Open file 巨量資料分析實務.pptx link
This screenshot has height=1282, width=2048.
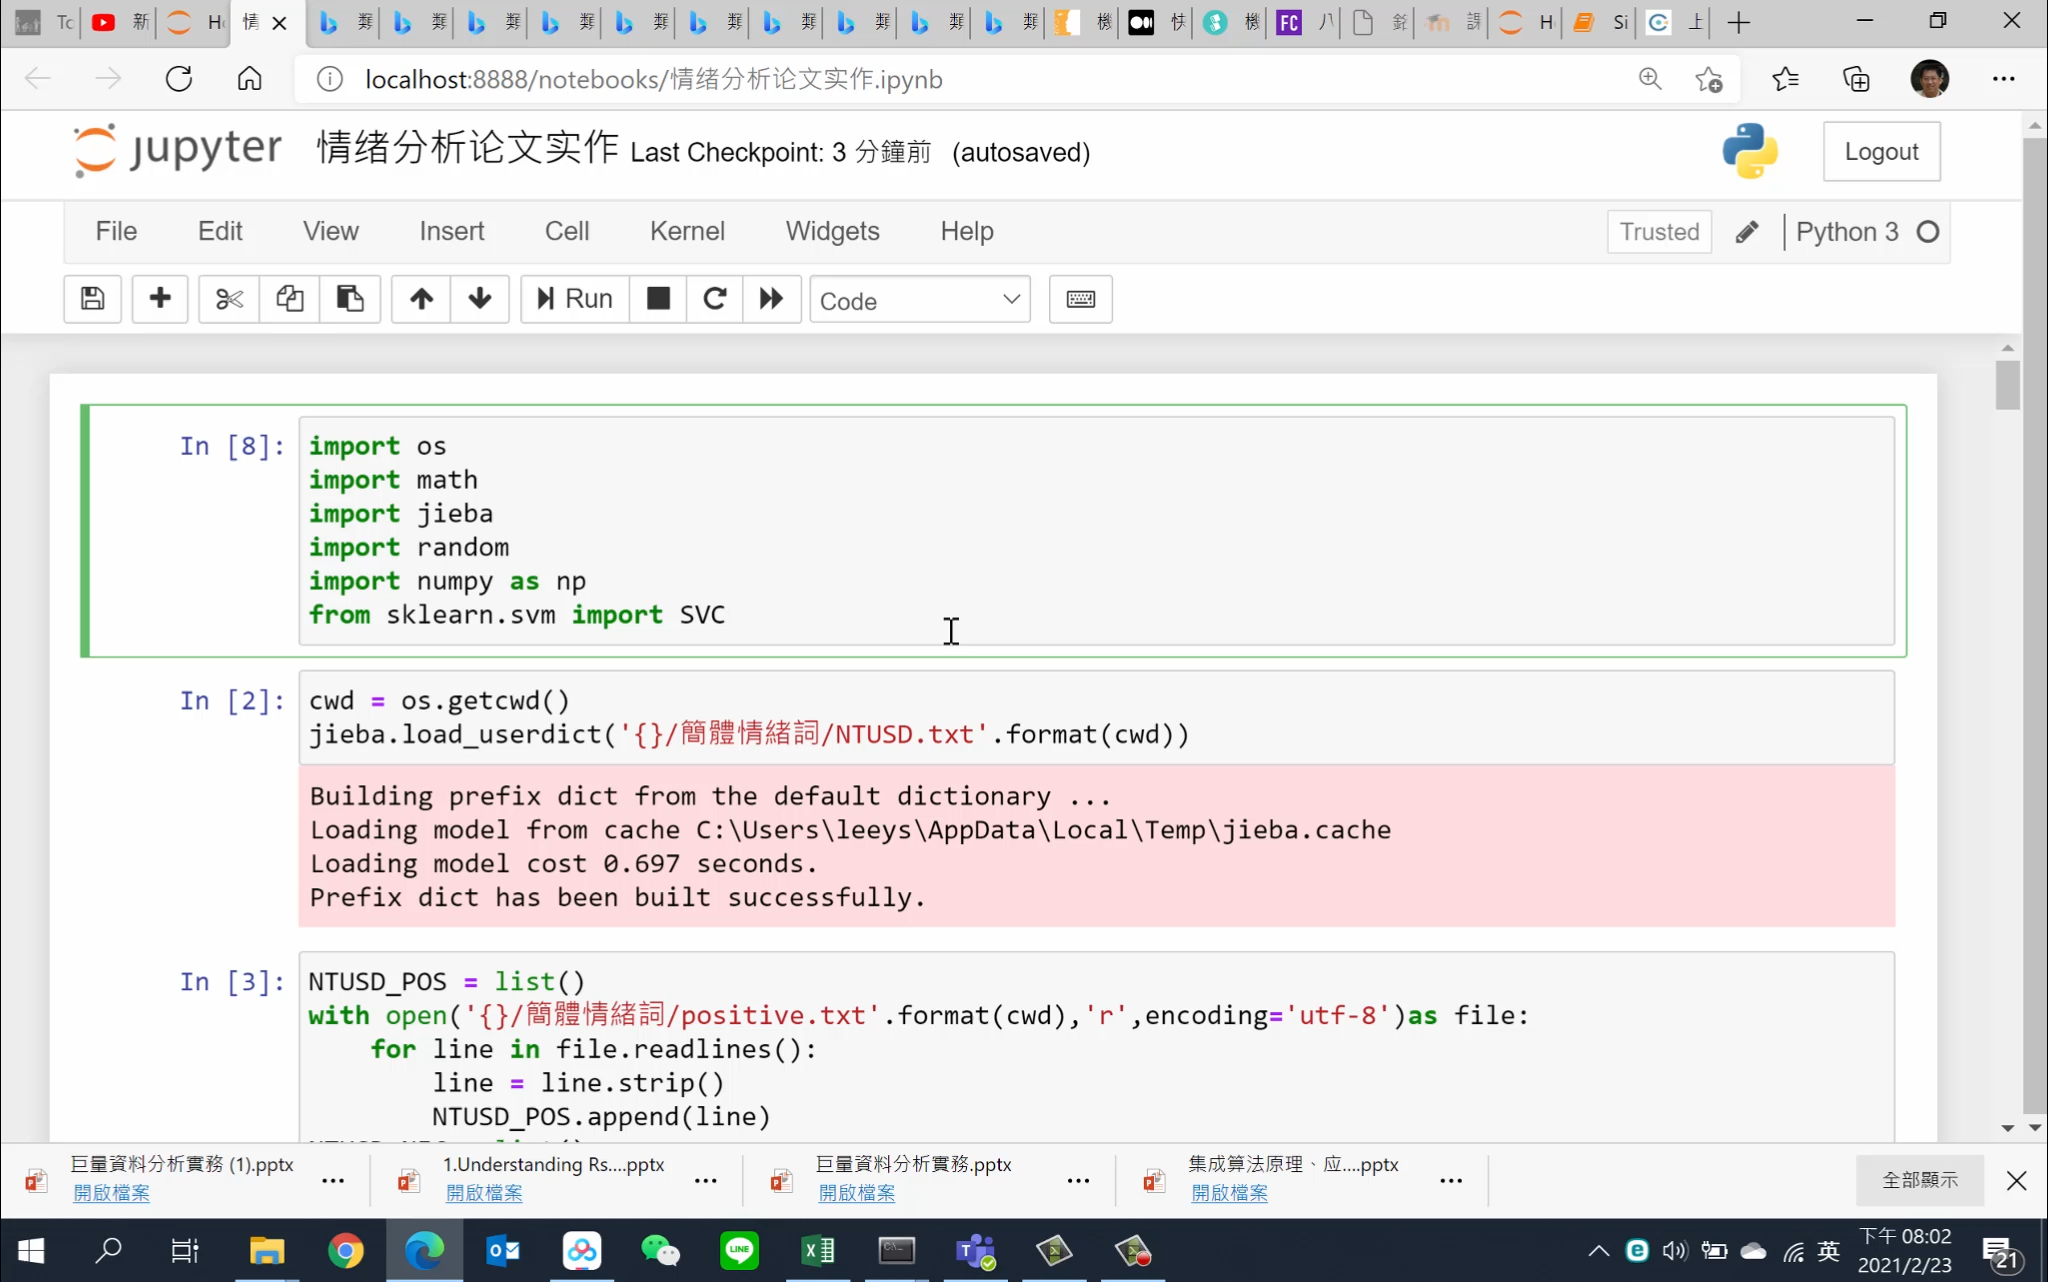click(857, 1193)
